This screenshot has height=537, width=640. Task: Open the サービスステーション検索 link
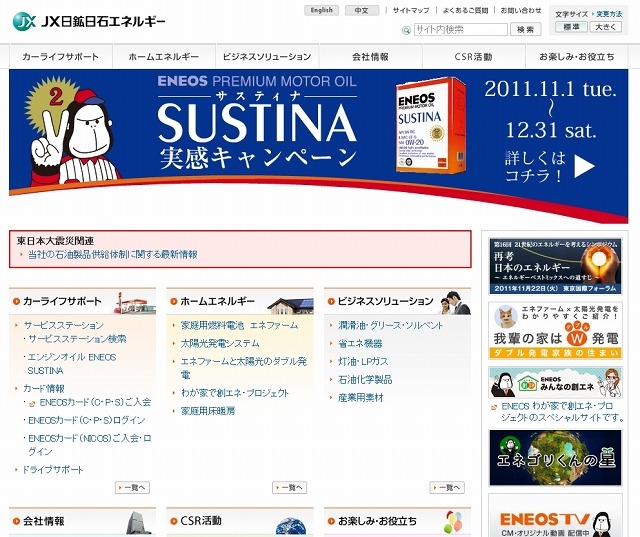(77, 339)
